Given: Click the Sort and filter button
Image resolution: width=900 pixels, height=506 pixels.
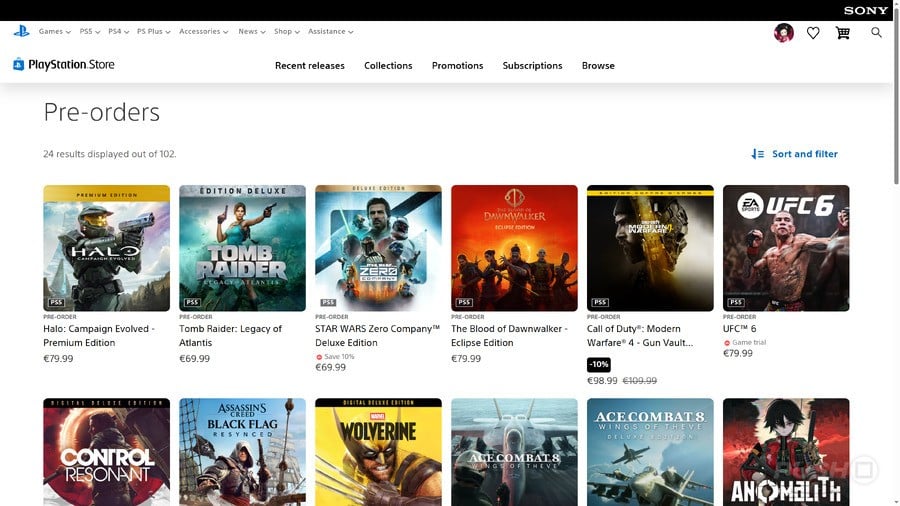Looking at the screenshot, I should [x=794, y=154].
